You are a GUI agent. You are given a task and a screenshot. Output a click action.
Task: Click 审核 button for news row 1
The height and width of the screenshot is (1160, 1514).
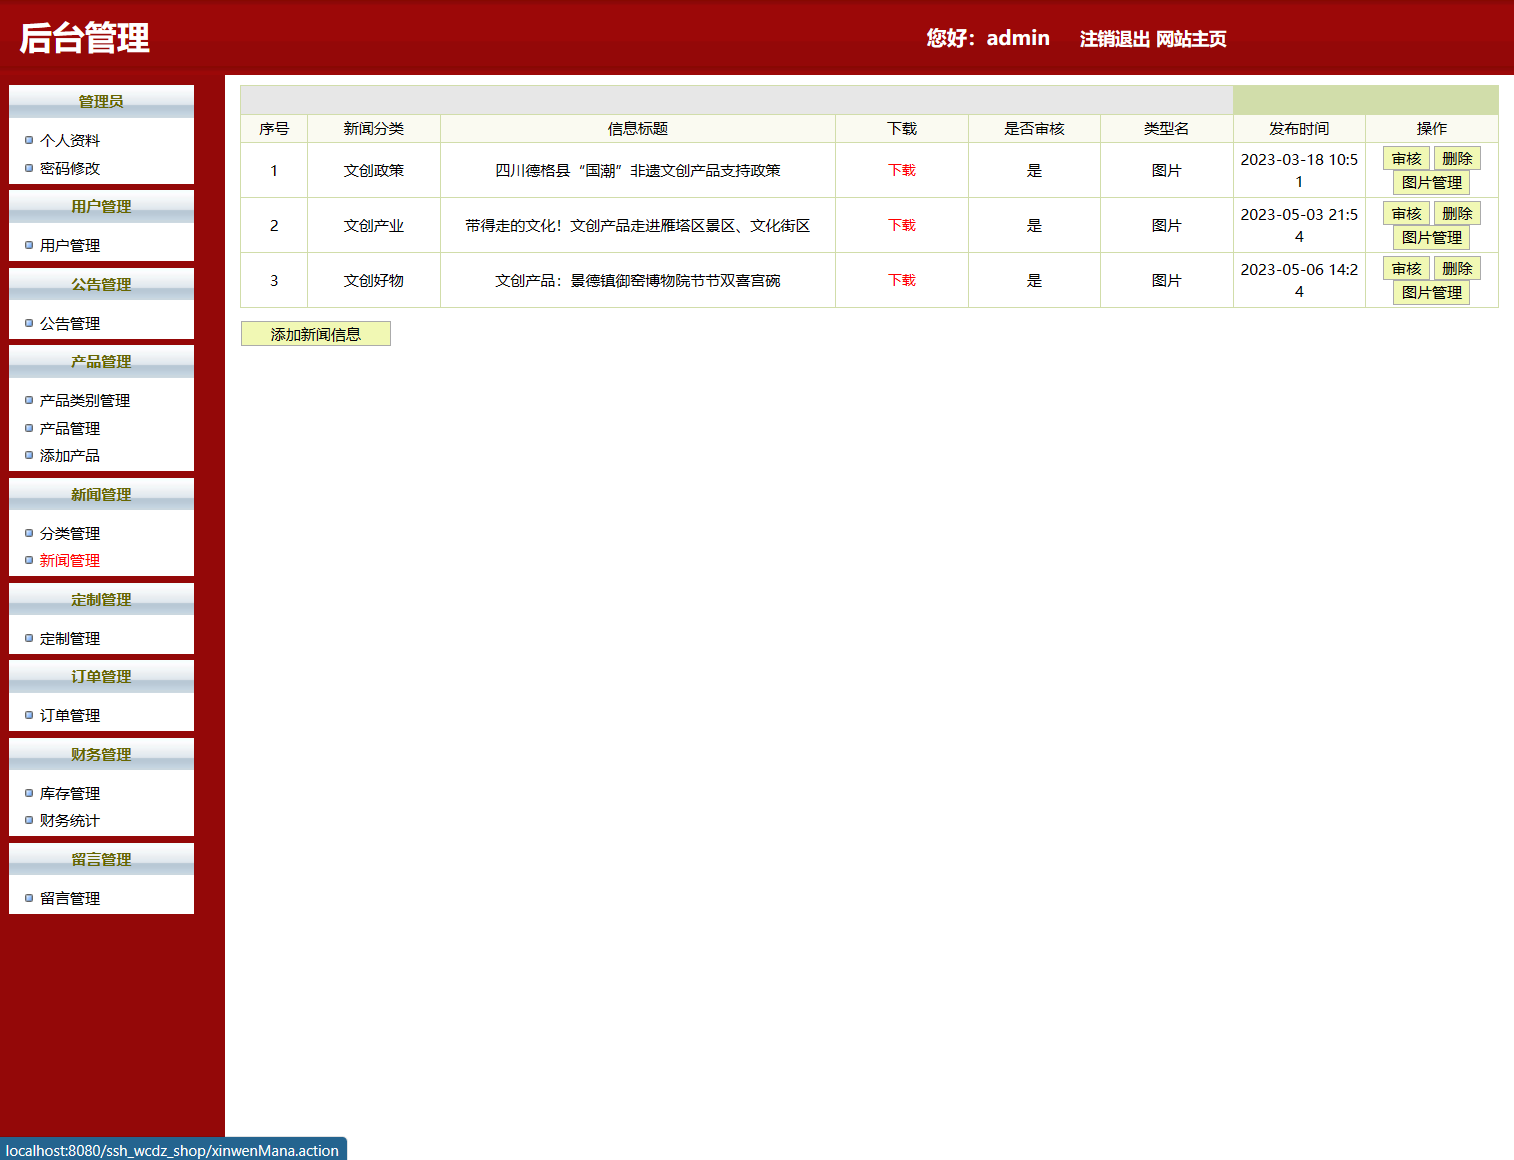(1407, 159)
